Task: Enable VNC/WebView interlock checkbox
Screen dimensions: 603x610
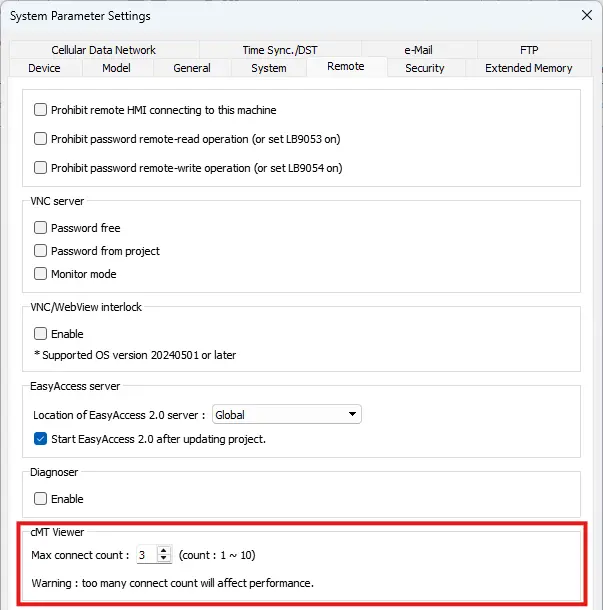Action: click(40, 333)
